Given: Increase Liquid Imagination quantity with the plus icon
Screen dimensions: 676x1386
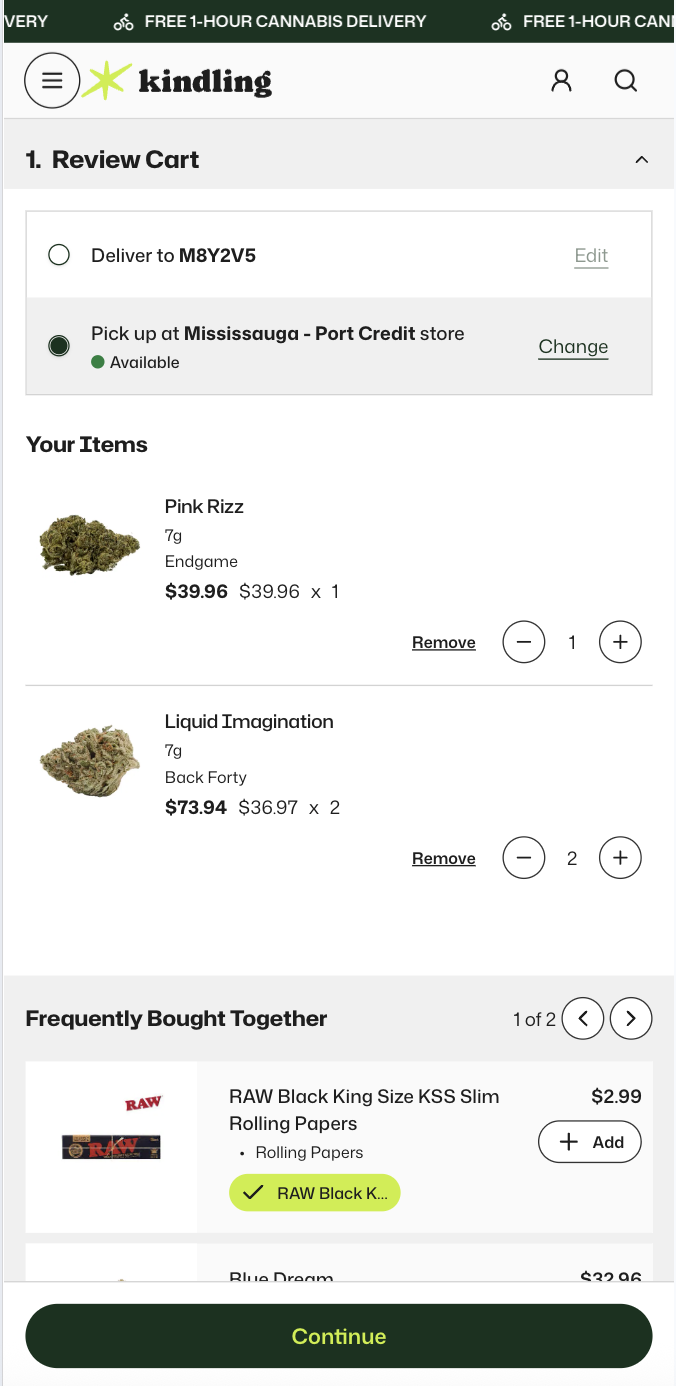Looking at the screenshot, I should (620, 857).
